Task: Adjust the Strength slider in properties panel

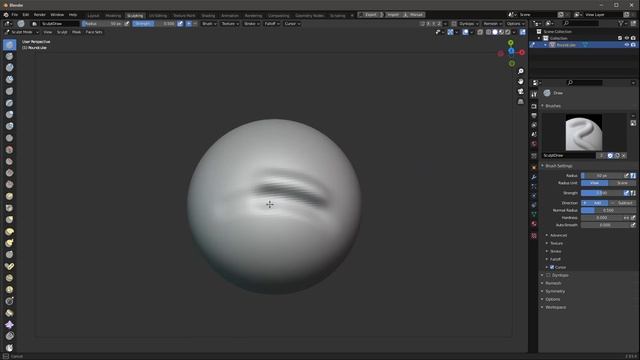Action: point(602,193)
